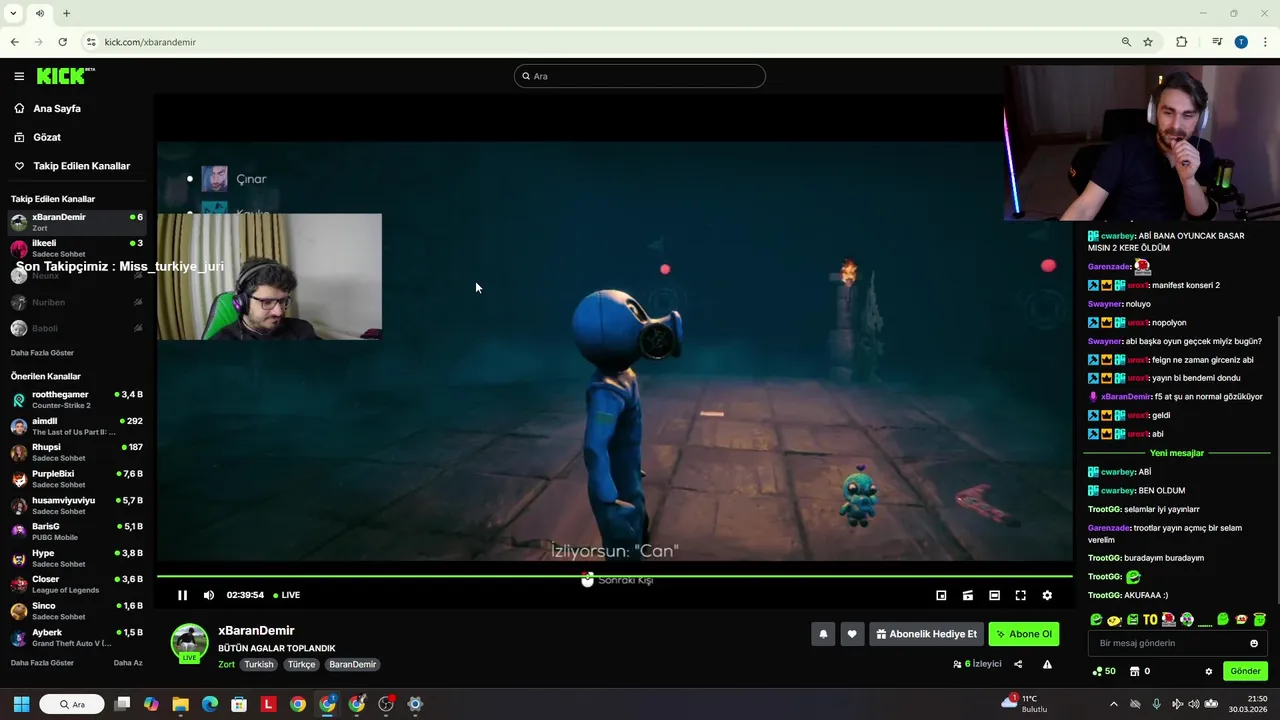Open Chrome tab search dropdown arrow
The width and height of the screenshot is (1280, 720).
point(13,13)
